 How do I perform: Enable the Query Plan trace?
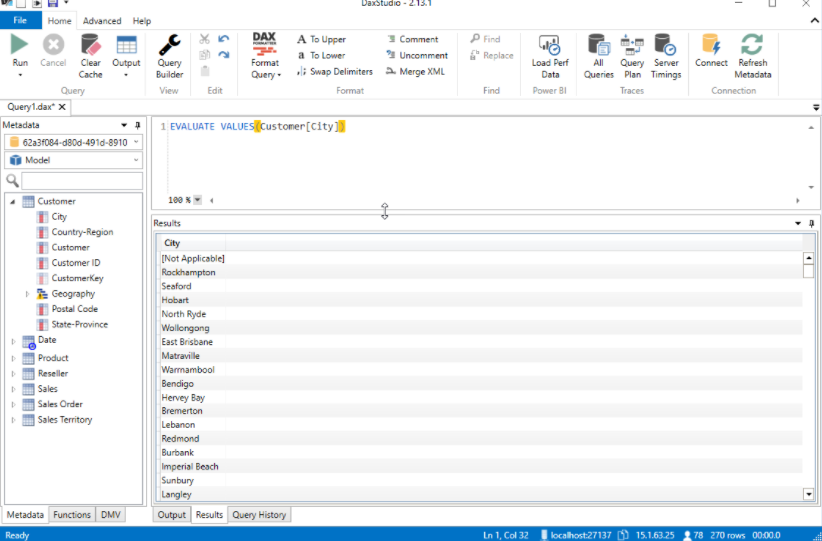point(632,57)
